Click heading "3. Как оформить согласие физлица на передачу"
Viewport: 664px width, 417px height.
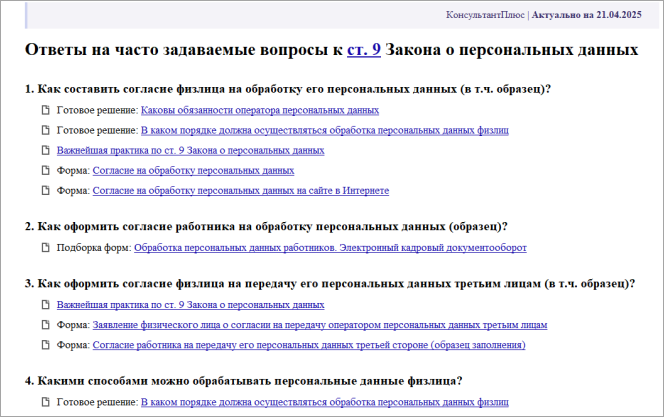tap(330, 284)
